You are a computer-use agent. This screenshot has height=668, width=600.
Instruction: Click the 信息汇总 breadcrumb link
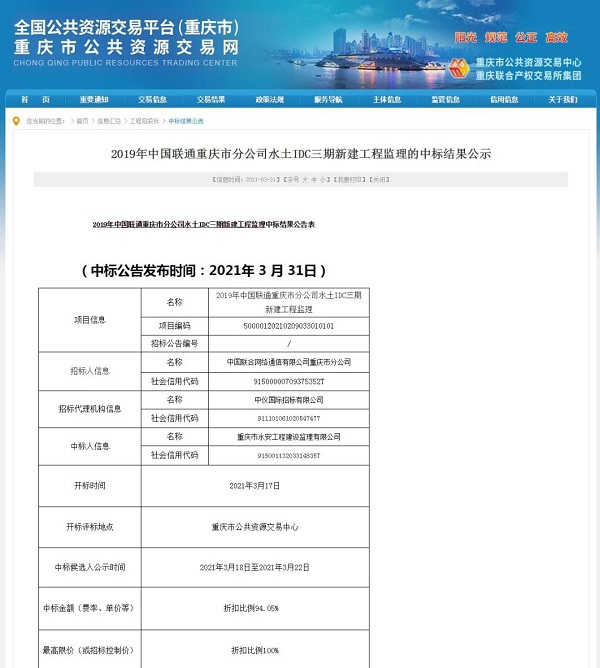[109, 121]
